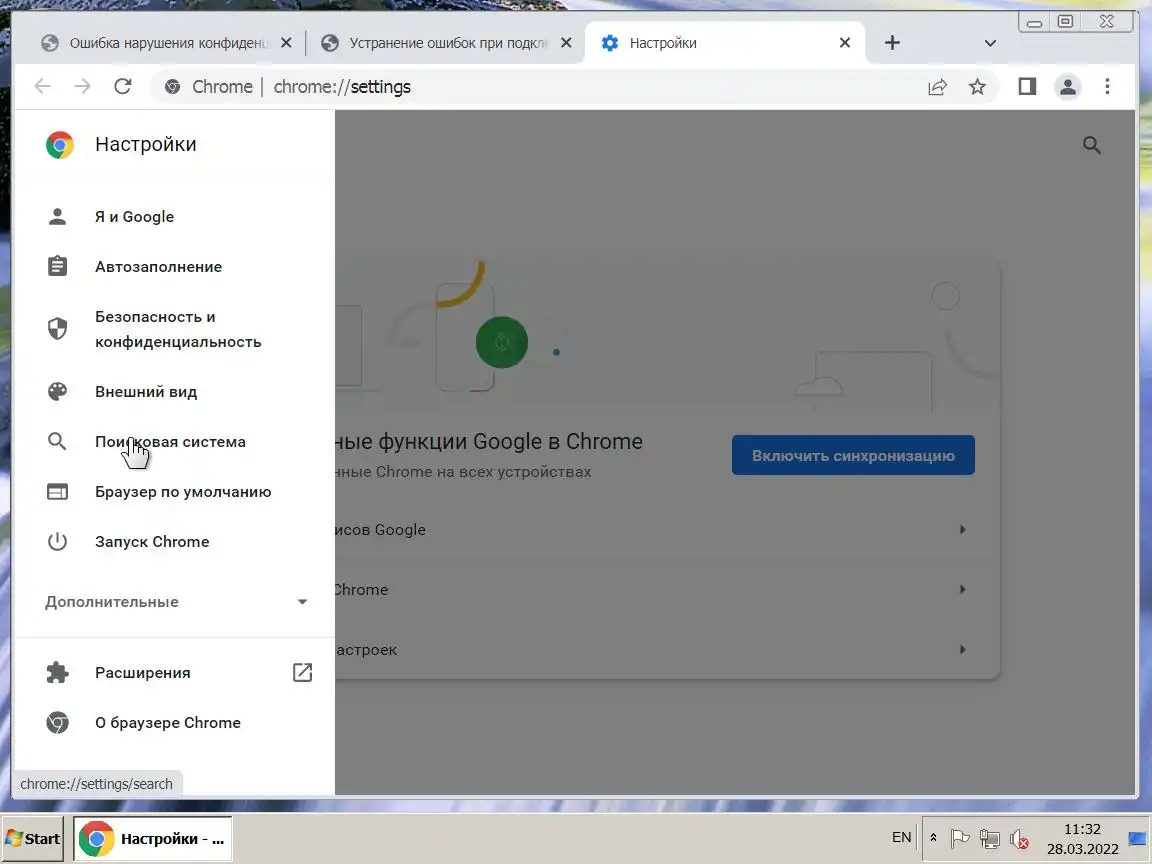This screenshot has height=864, width=1152.
Task: Click Включить синхронизацию button
Action: [853, 456]
